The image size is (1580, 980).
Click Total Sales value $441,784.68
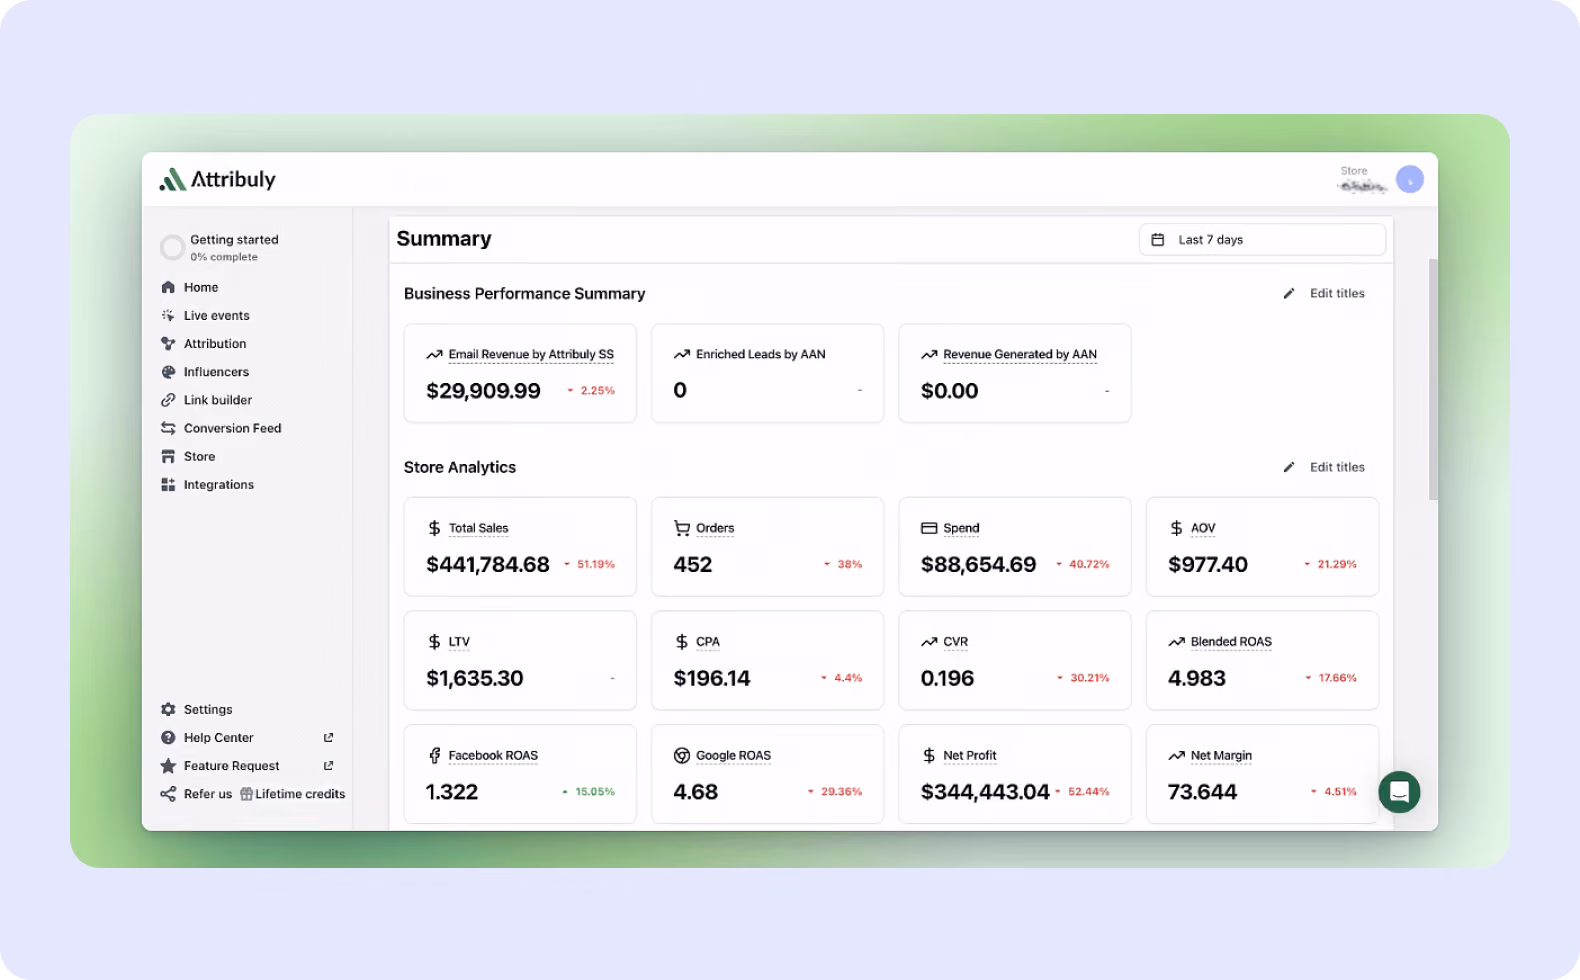click(x=488, y=565)
